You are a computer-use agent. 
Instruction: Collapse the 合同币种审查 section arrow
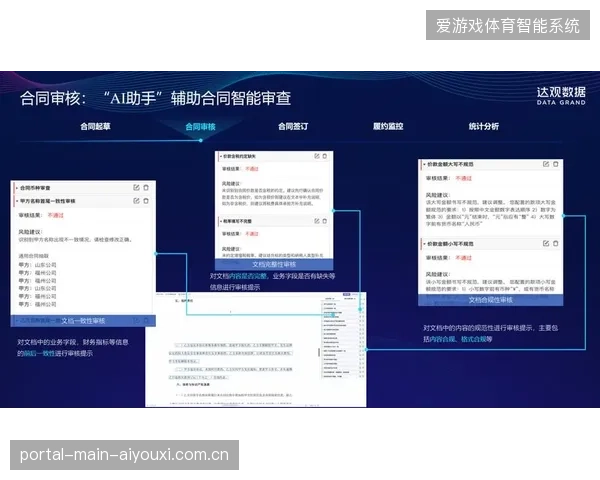point(17,188)
